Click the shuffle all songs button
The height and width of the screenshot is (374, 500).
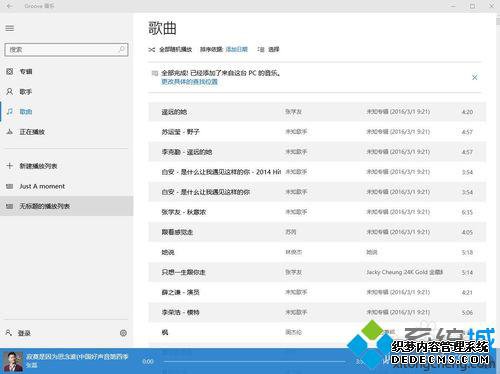pos(170,50)
